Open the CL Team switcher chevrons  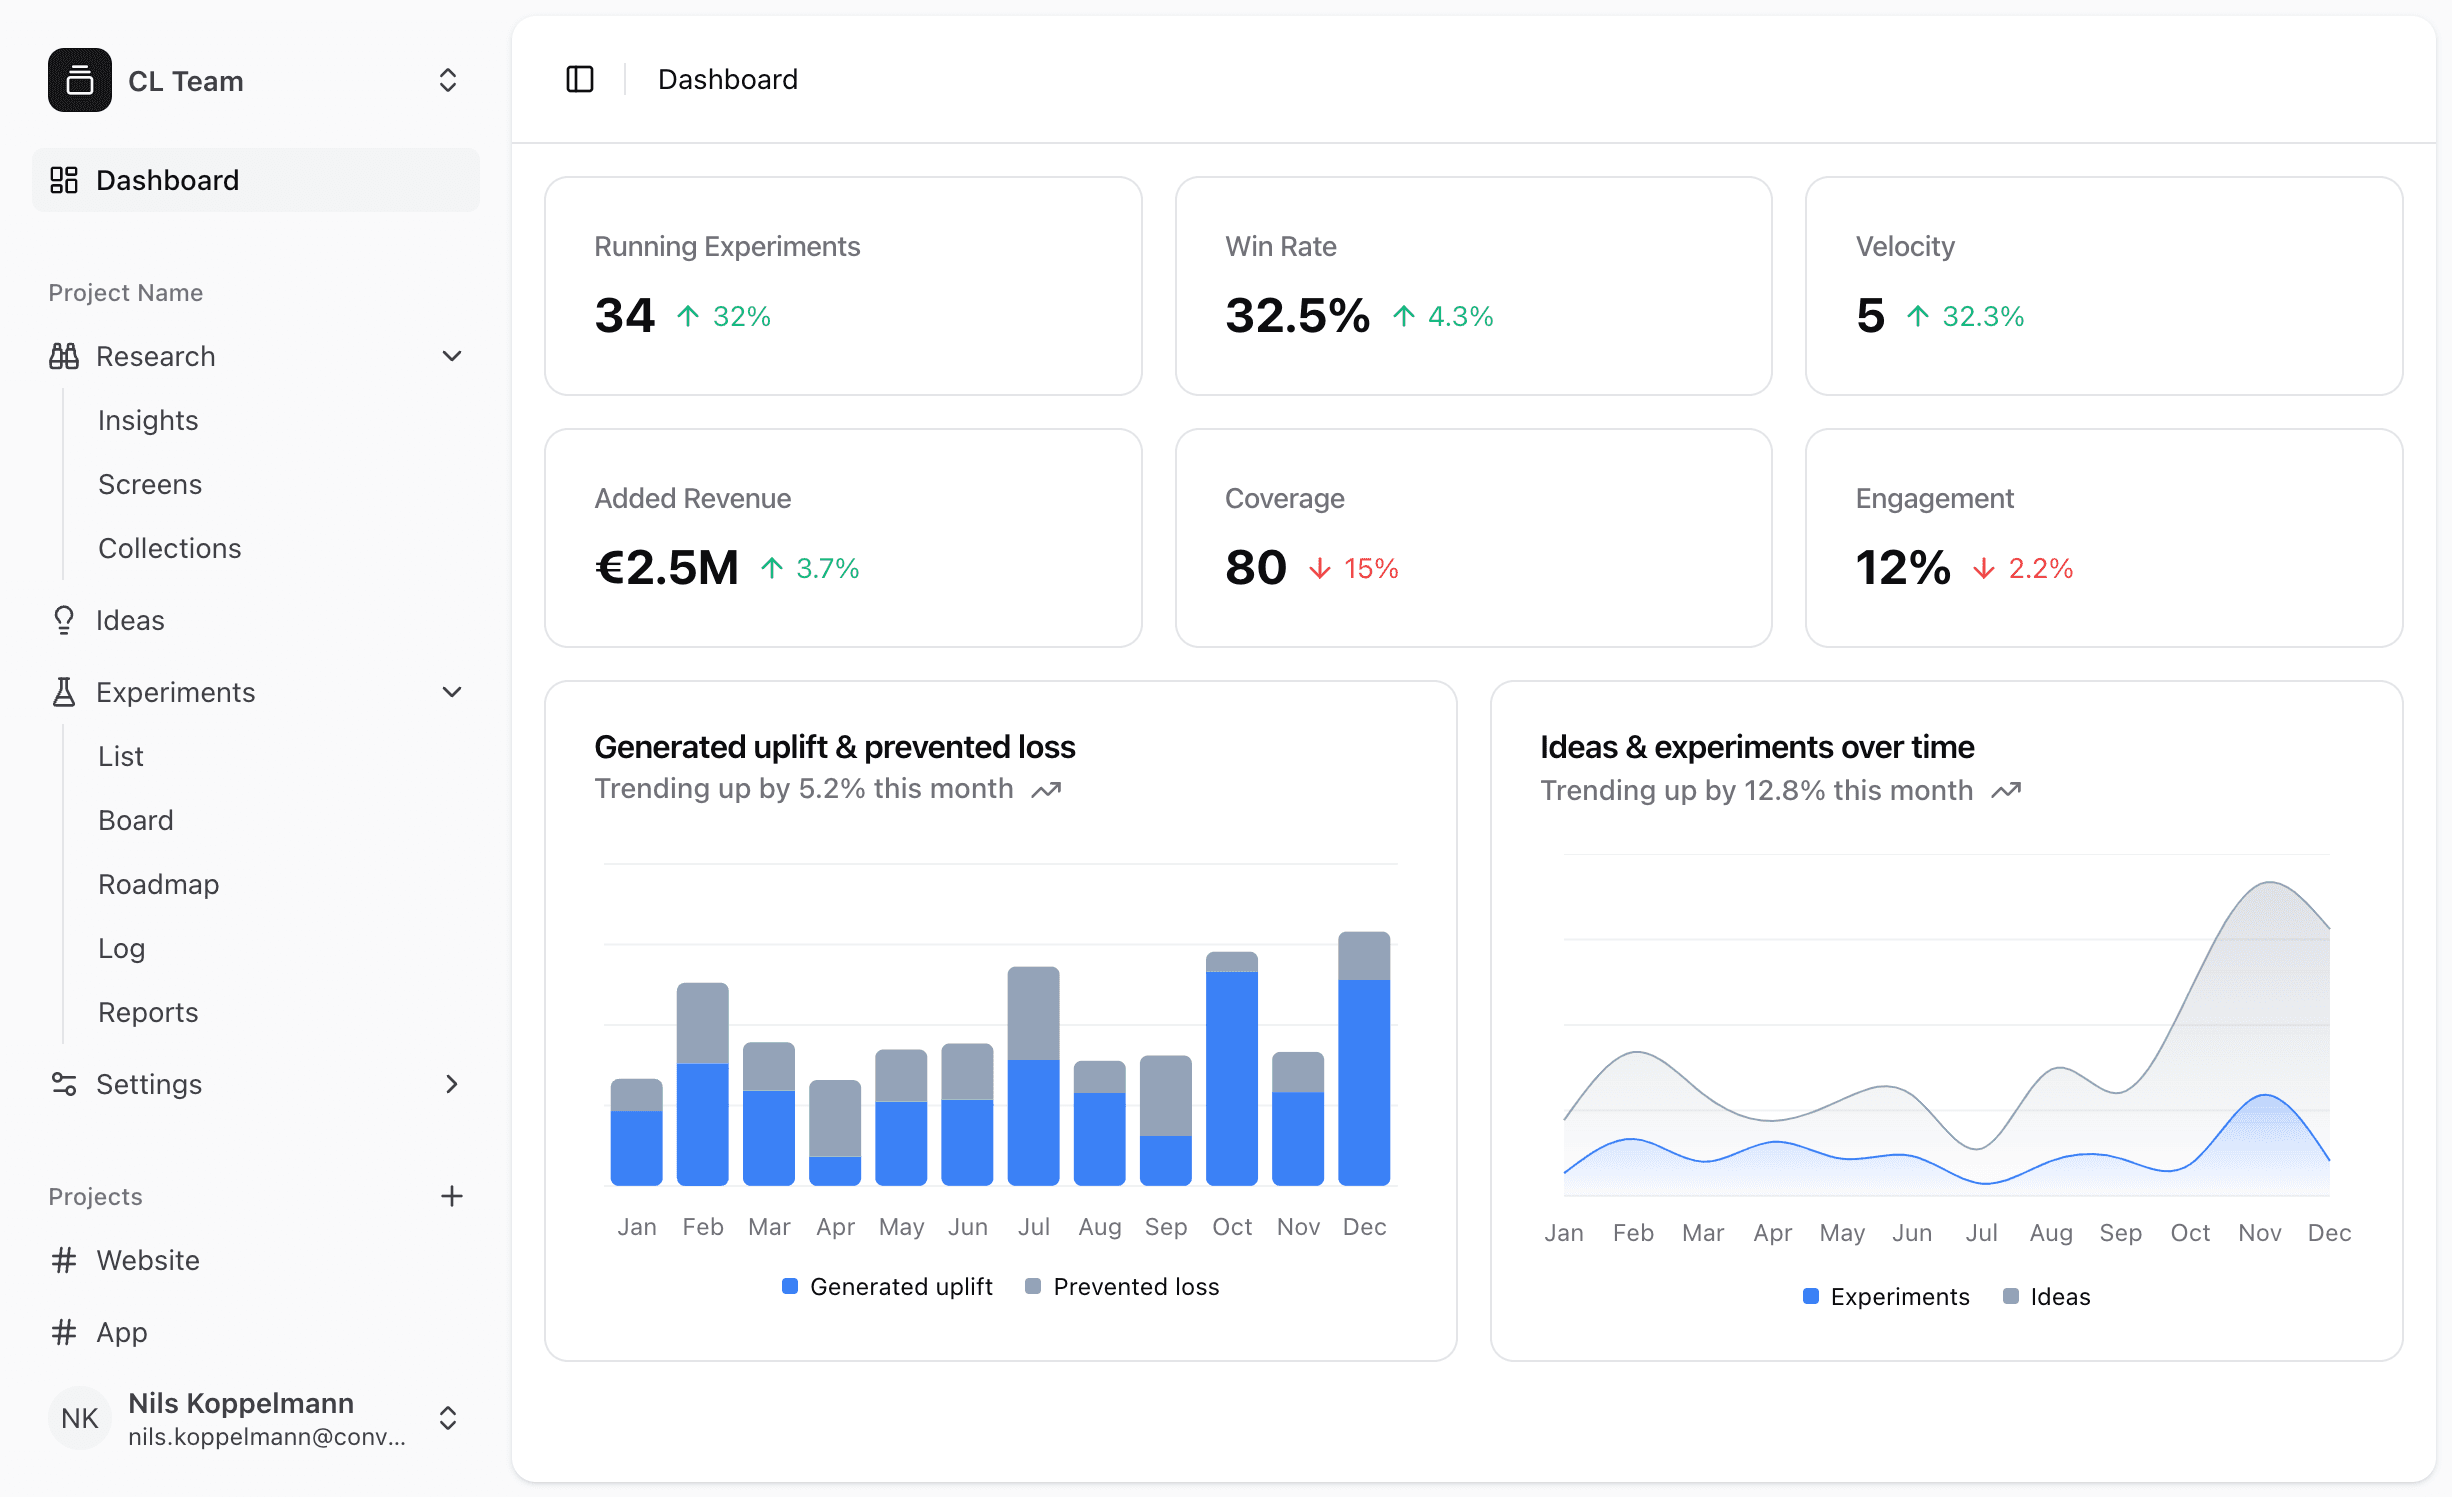(448, 80)
